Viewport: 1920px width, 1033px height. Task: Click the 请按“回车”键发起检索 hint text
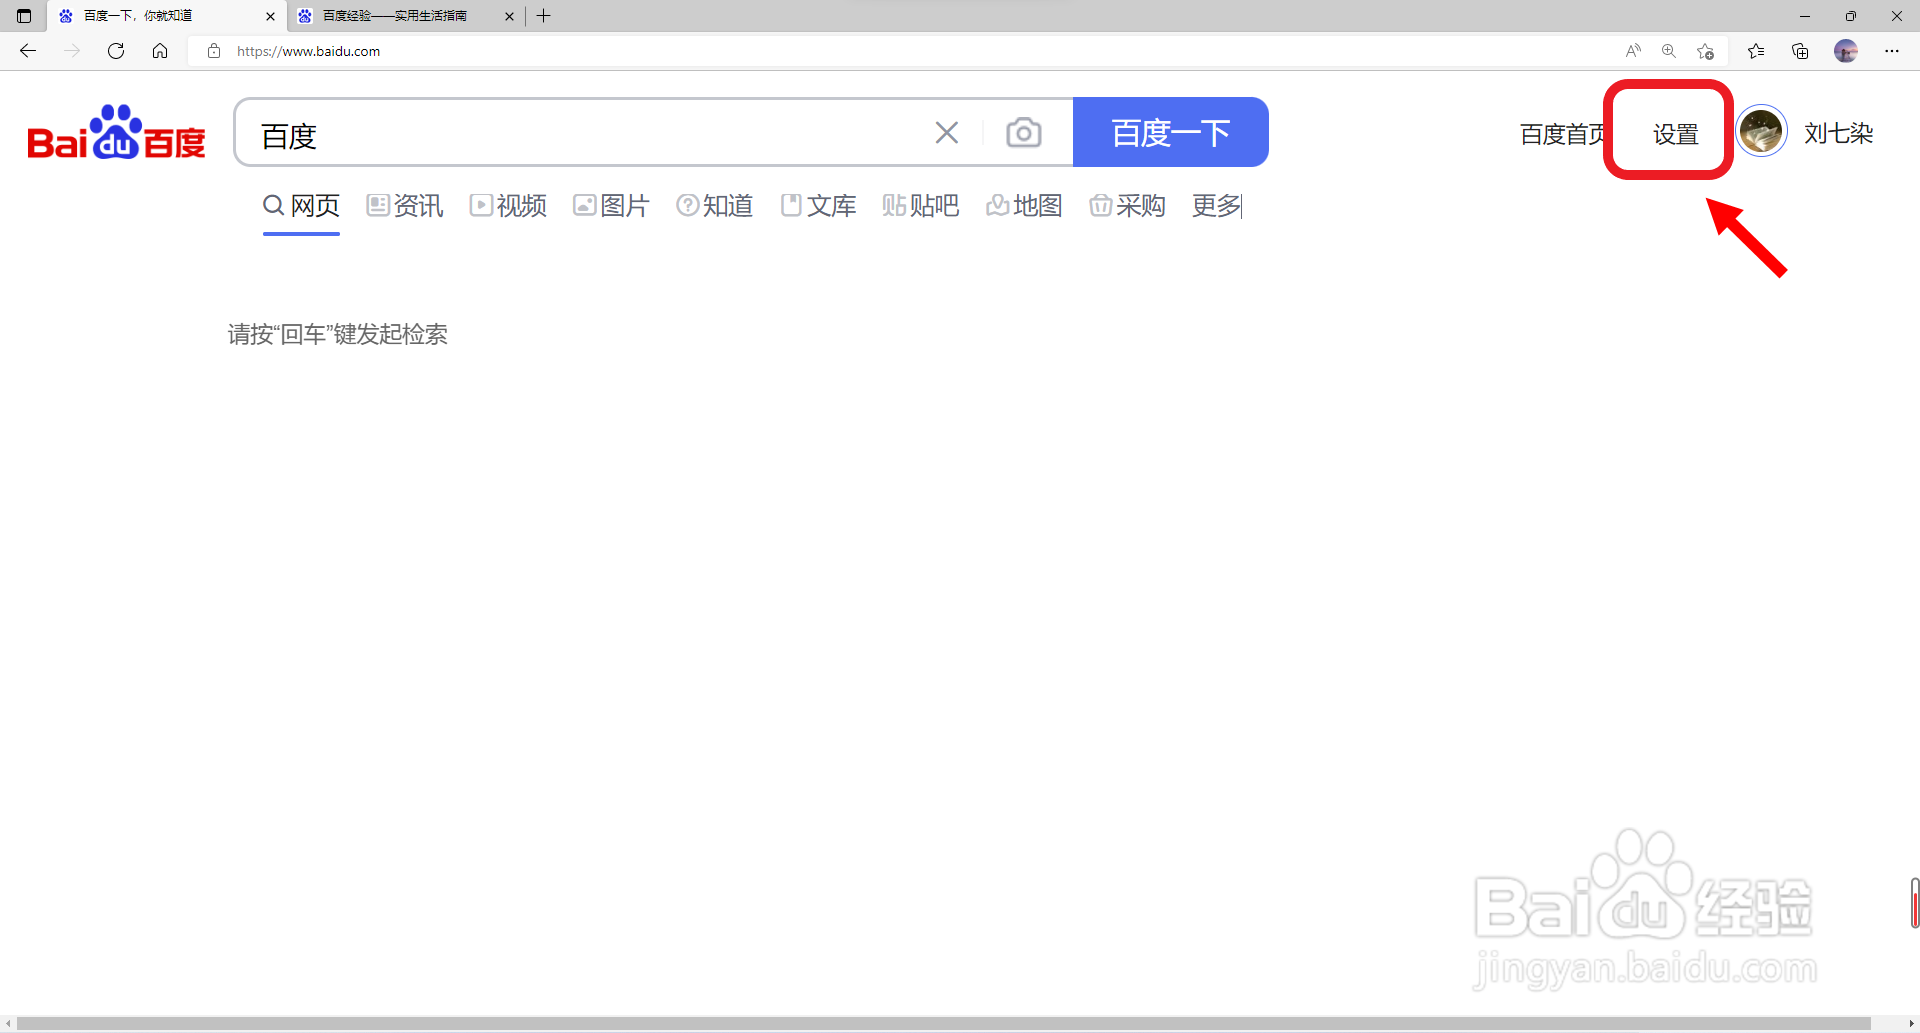tap(338, 334)
